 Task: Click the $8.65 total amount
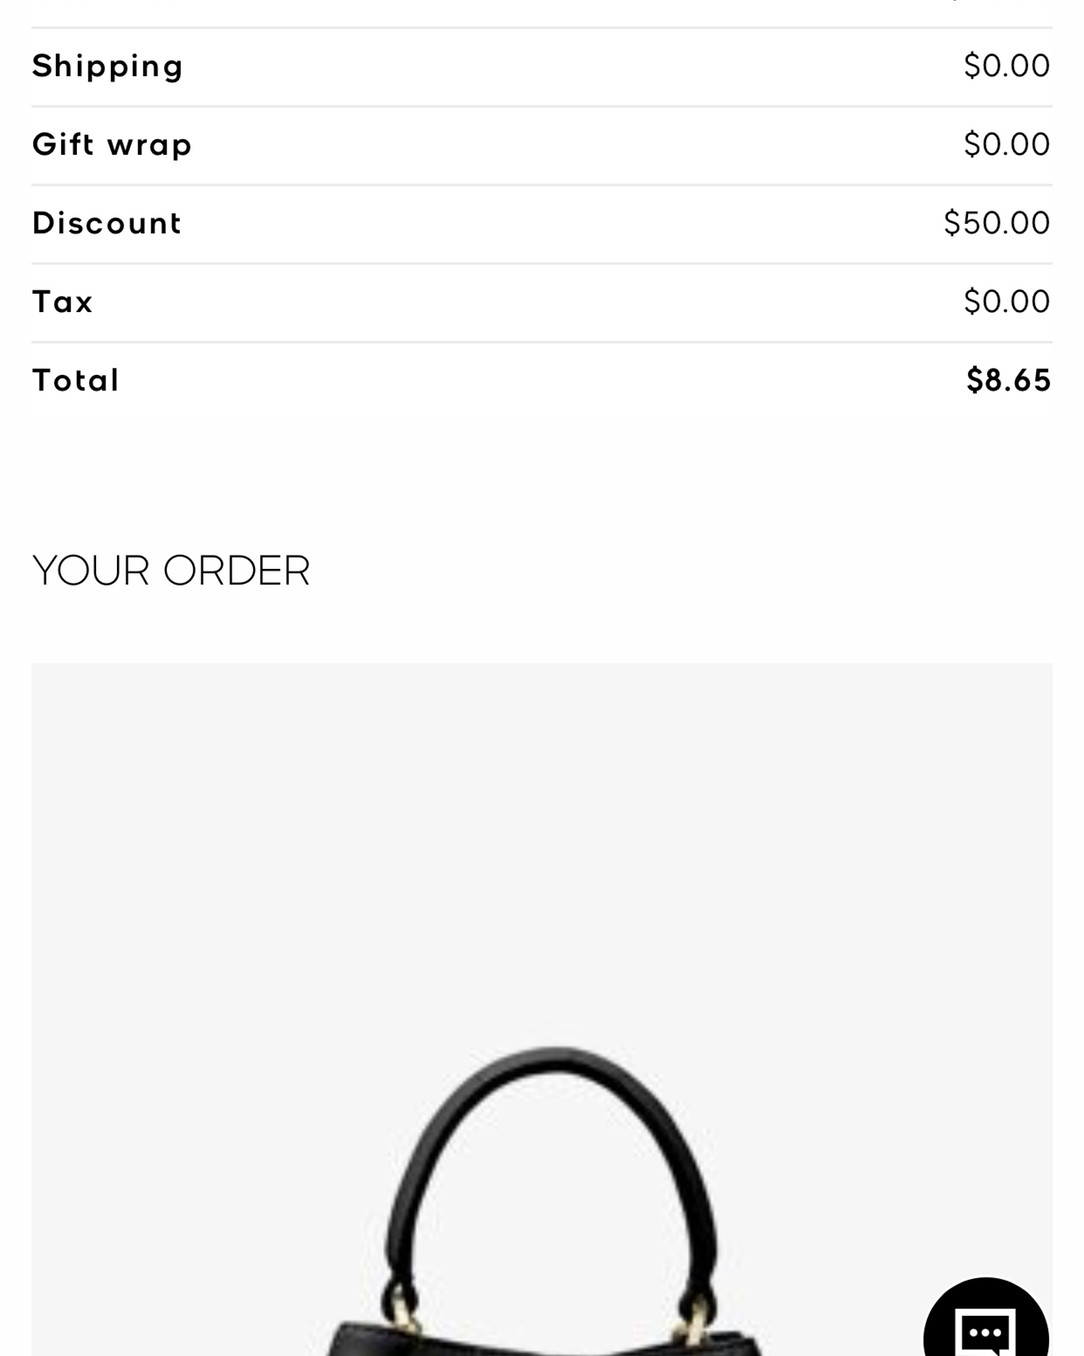(1008, 380)
